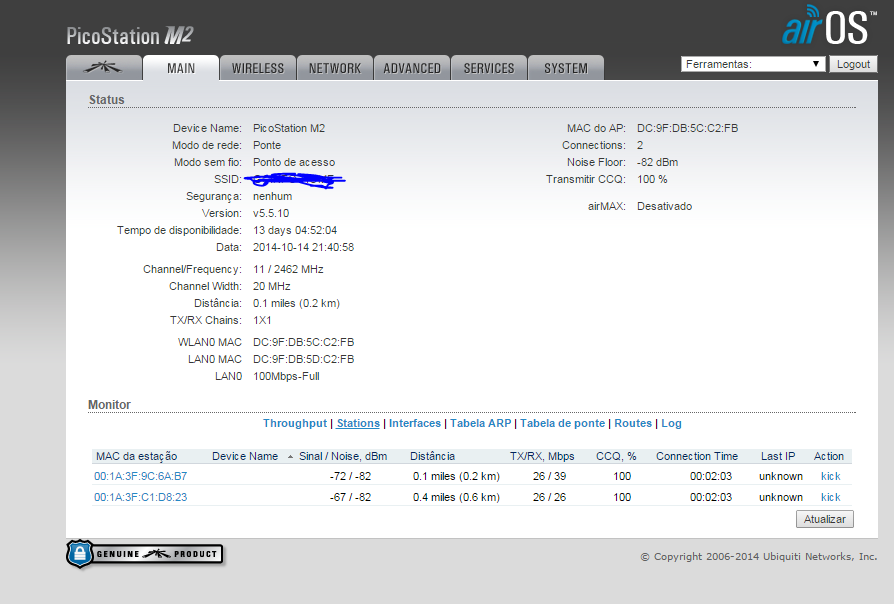Click the Transmitir CCQ value 100 %
The width and height of the screenshot is (894, 604).
click(x=652, y=180)
